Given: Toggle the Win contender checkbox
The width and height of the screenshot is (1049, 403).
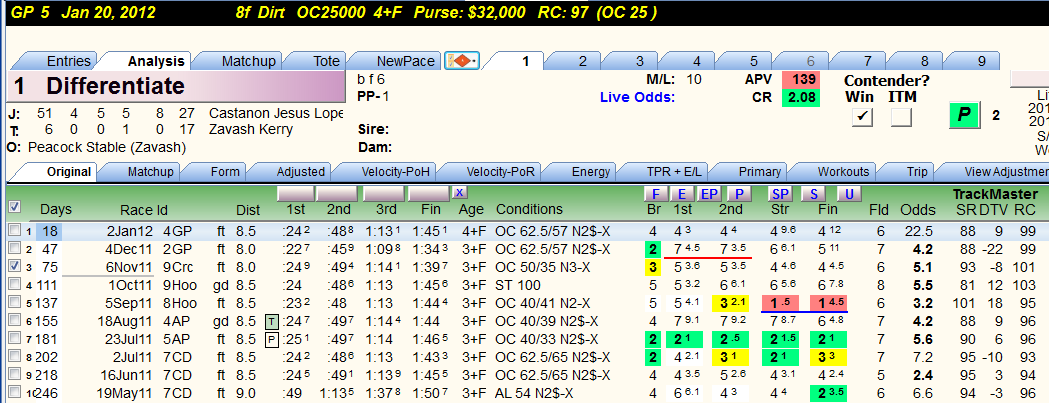Looking at the screenshot, I should coord(864,116).
